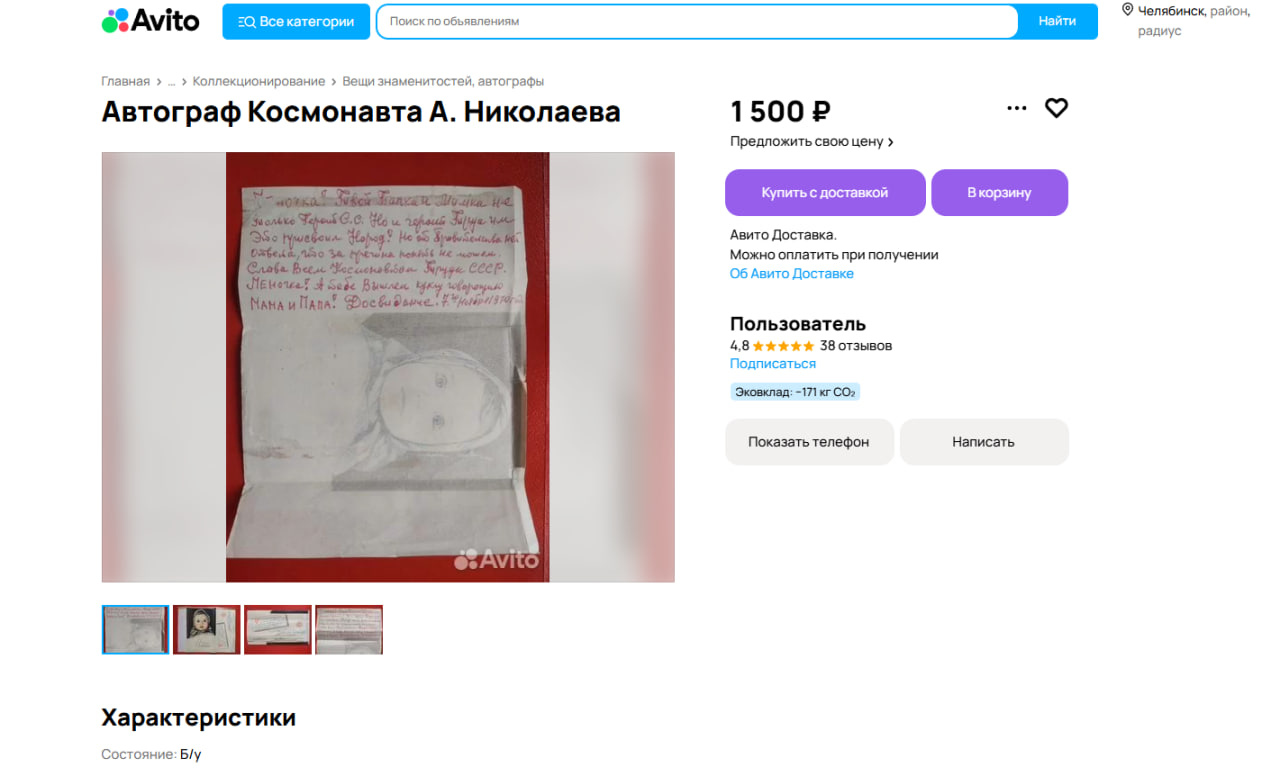Click Показать телефон button
This screenshot has width=1280, height=776.
tap(809, 441)
